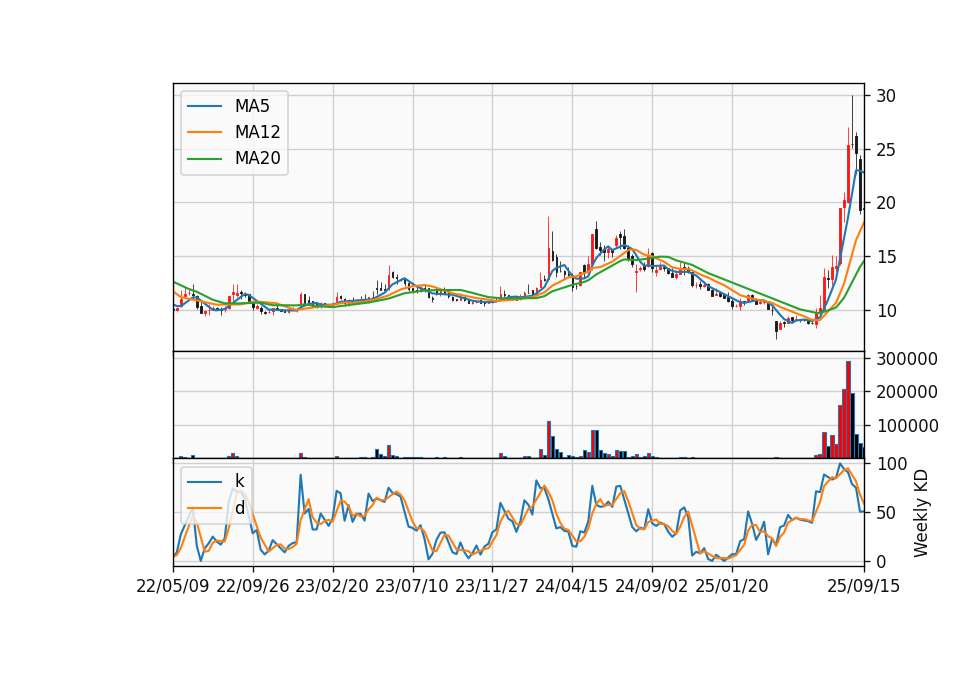The height and width of the screenshot is (690, 960).
Task: Click the price axis label 15
Action: (x=886, y=257)
